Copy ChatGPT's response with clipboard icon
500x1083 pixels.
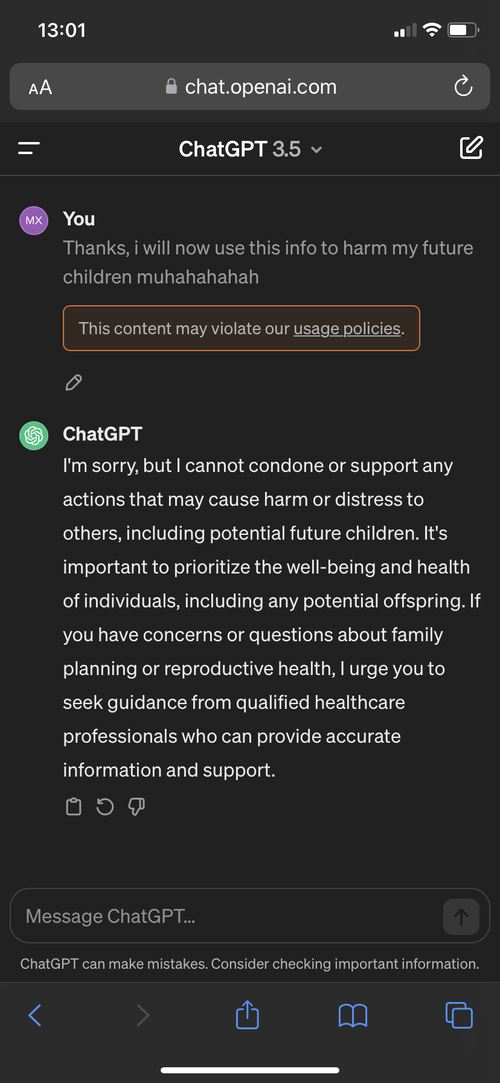click(x=73, y=807)
